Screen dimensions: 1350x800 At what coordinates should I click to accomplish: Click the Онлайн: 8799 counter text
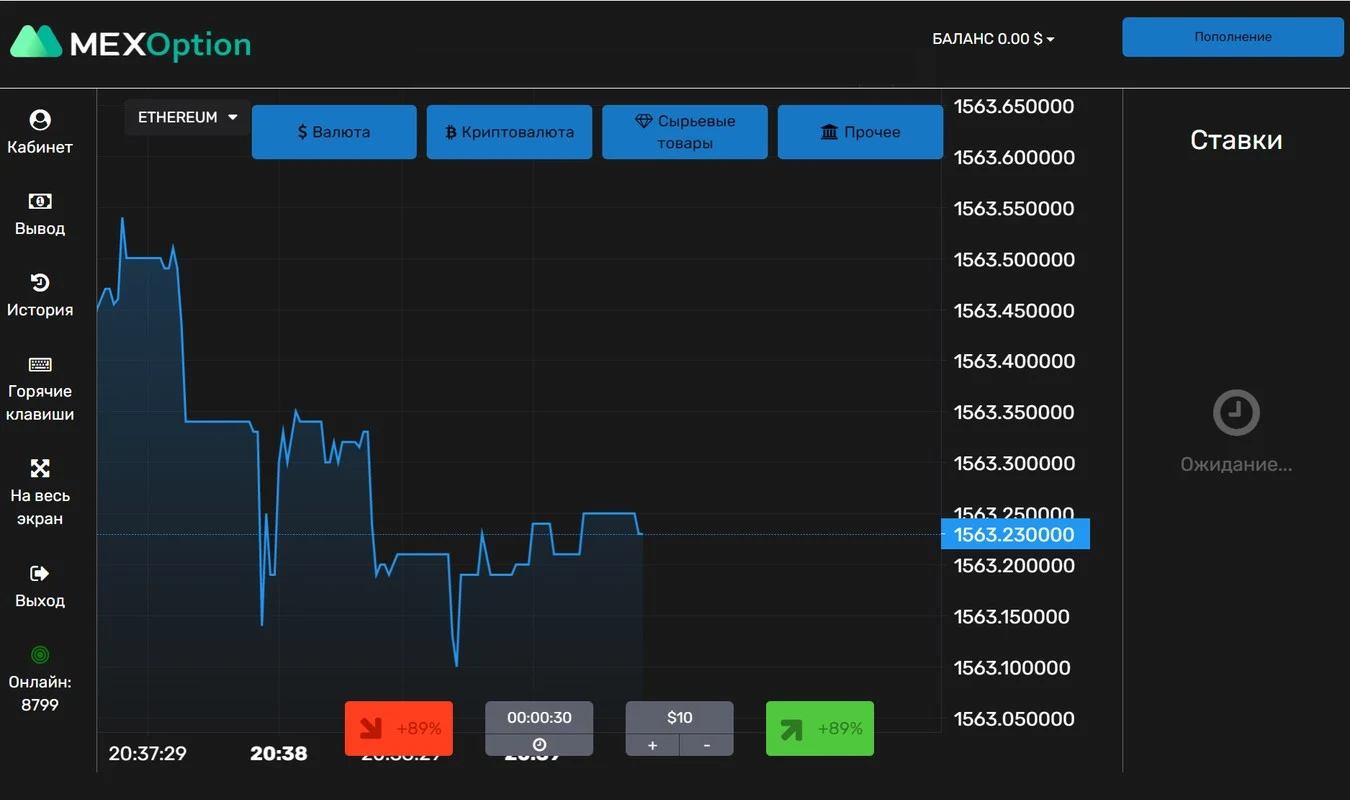pyautogui.click(x=40, y=693)
